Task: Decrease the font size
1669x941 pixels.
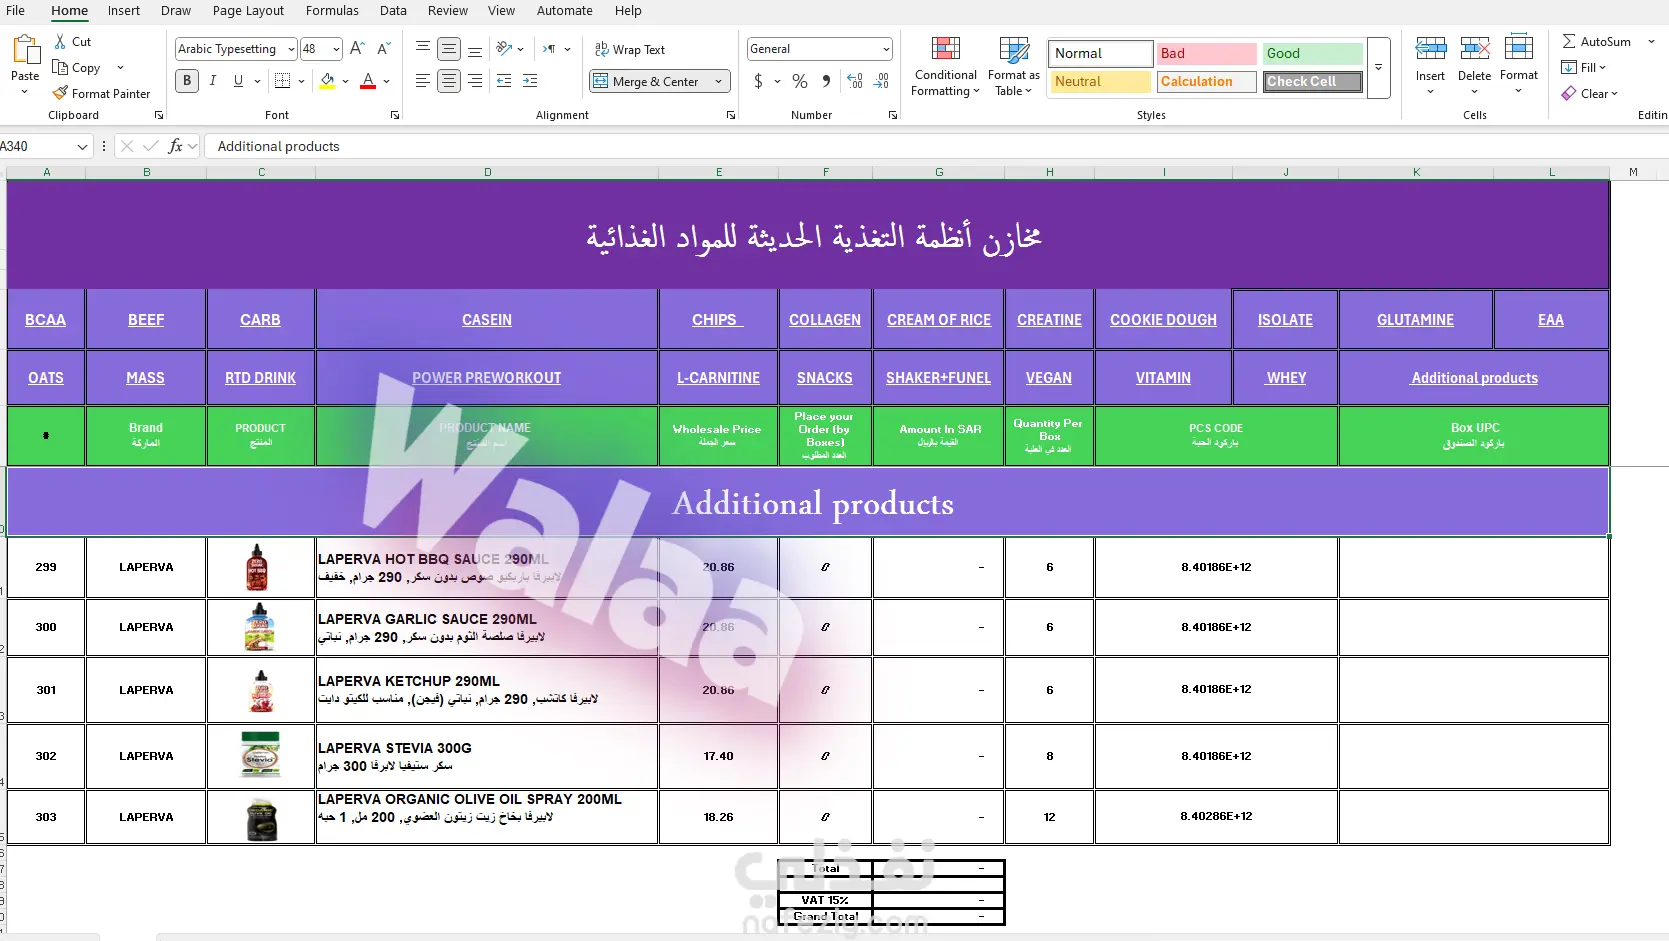Action: 383,49
